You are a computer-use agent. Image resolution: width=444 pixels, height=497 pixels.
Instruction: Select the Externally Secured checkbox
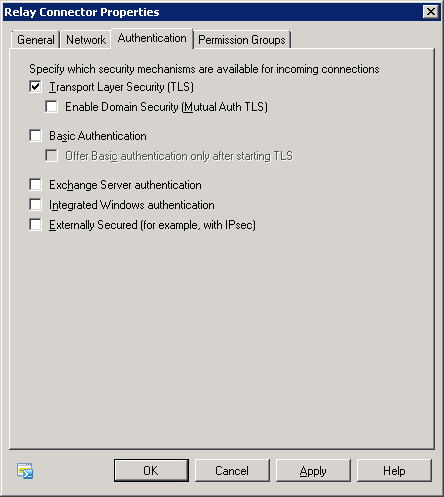[x=35, y=224]
